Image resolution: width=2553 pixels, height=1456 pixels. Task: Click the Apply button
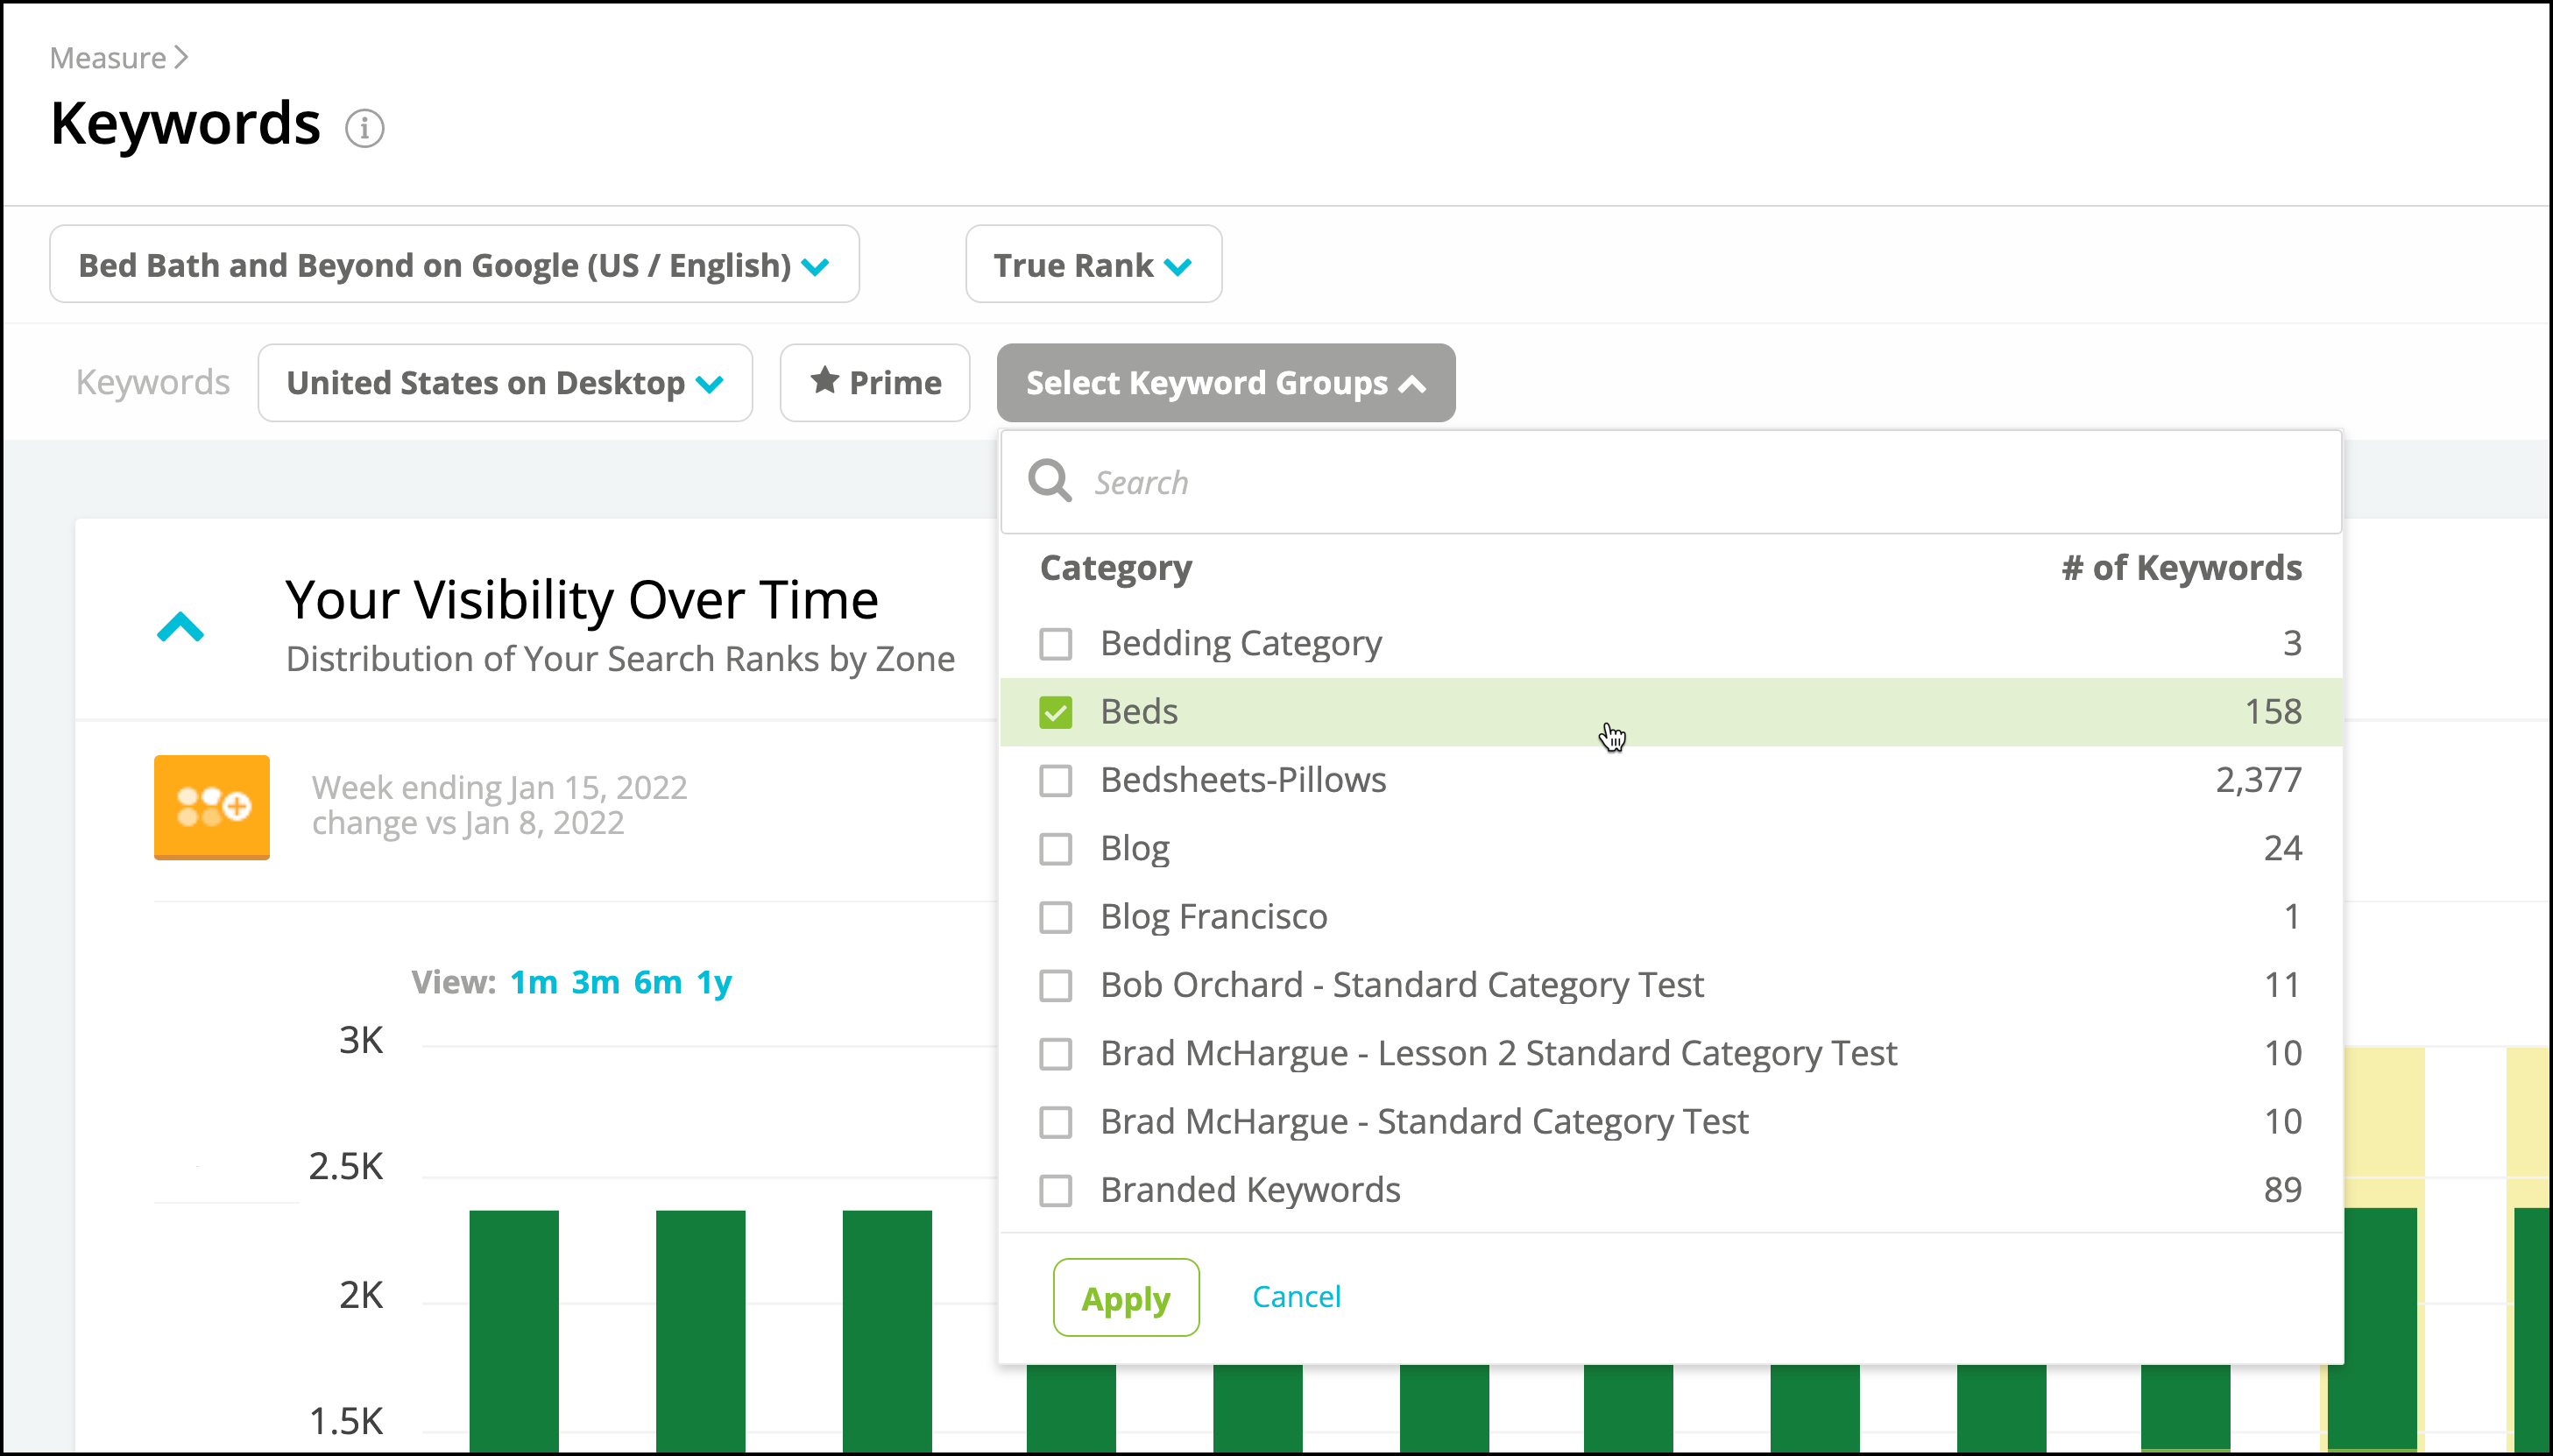[x=1126, y=1298]
